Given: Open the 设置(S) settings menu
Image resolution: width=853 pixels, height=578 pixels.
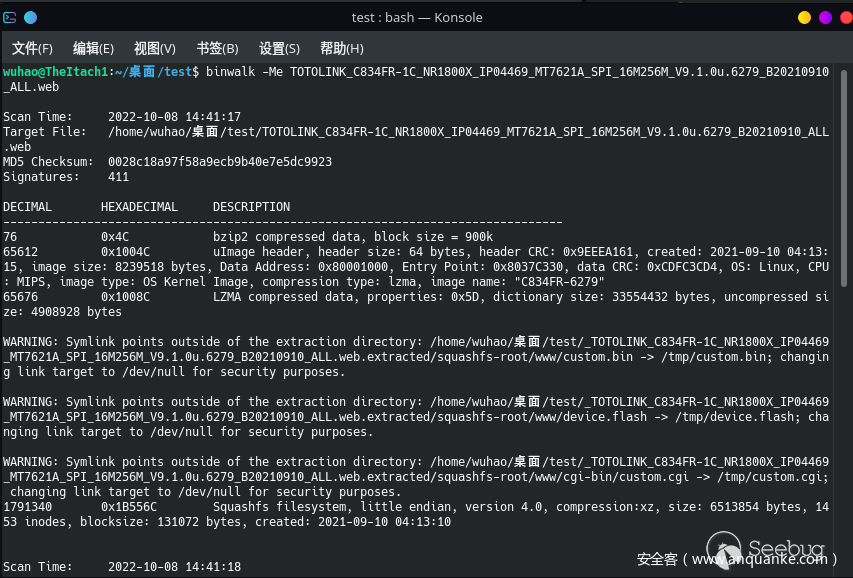Looking at the screenshot, I should point(279,48).
